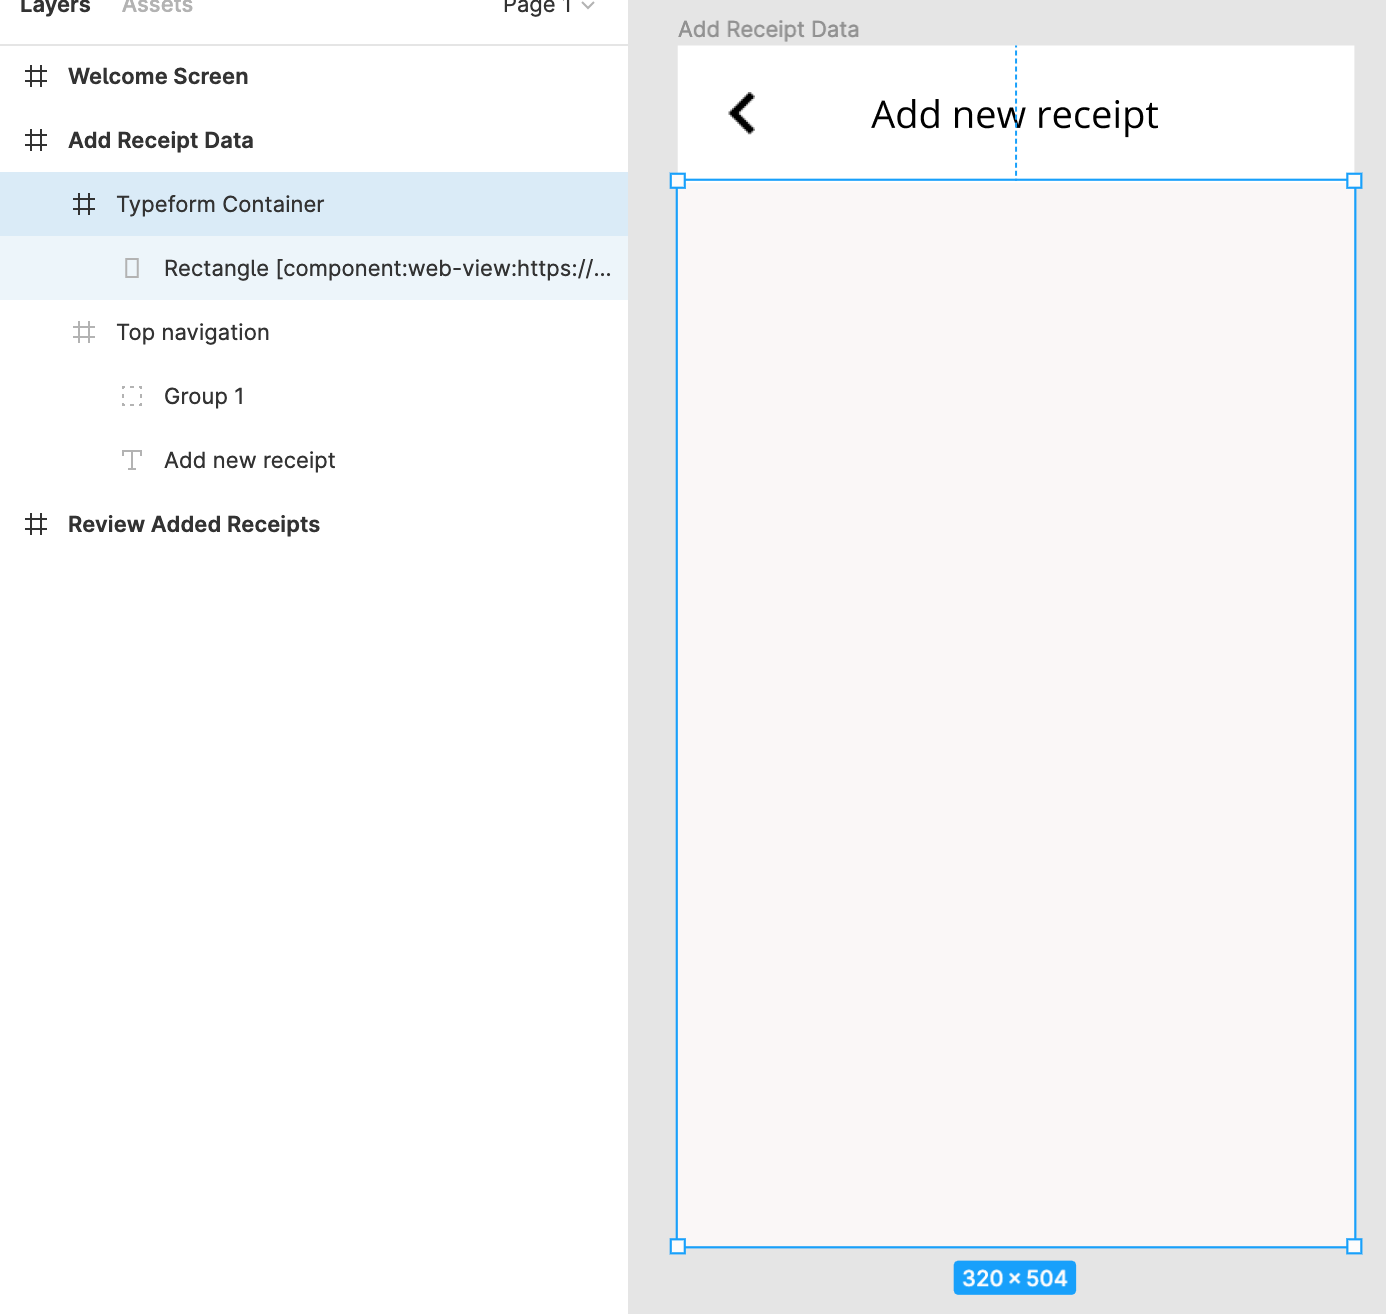
Task: Click the text layer T icon
Action: [x=132, y=460]
